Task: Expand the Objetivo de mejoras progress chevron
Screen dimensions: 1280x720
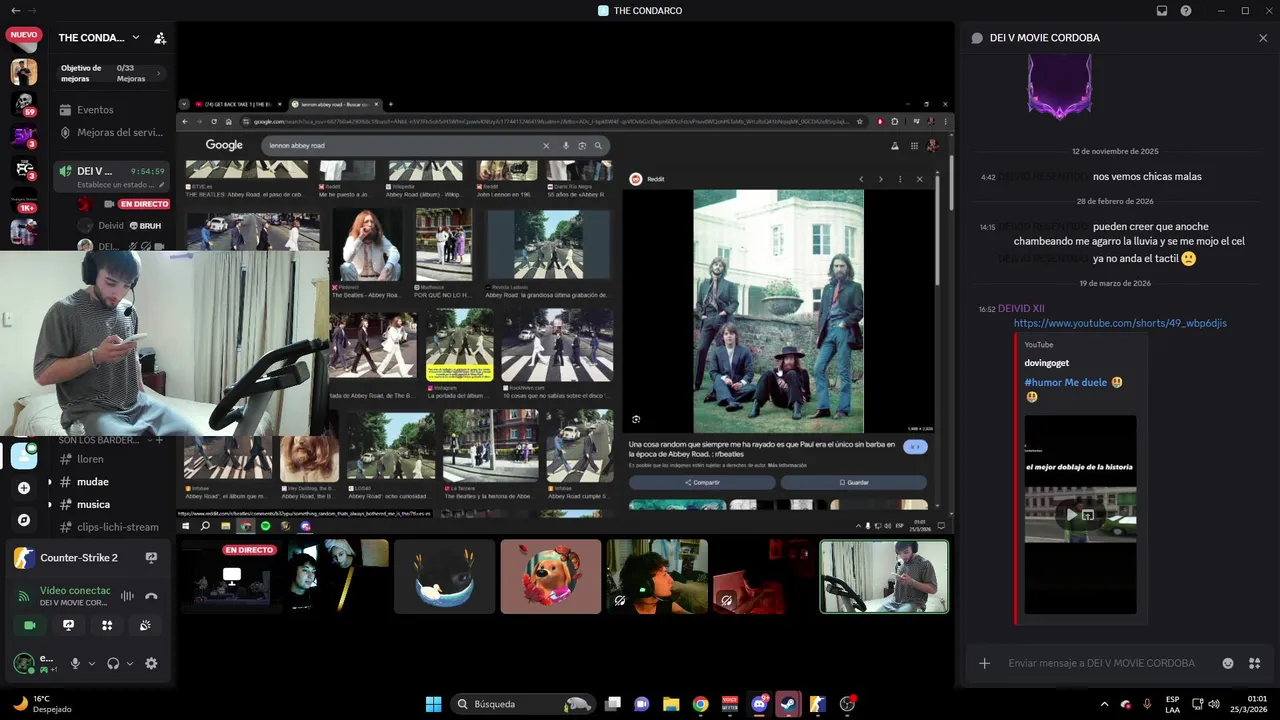Action: (159, 73)
